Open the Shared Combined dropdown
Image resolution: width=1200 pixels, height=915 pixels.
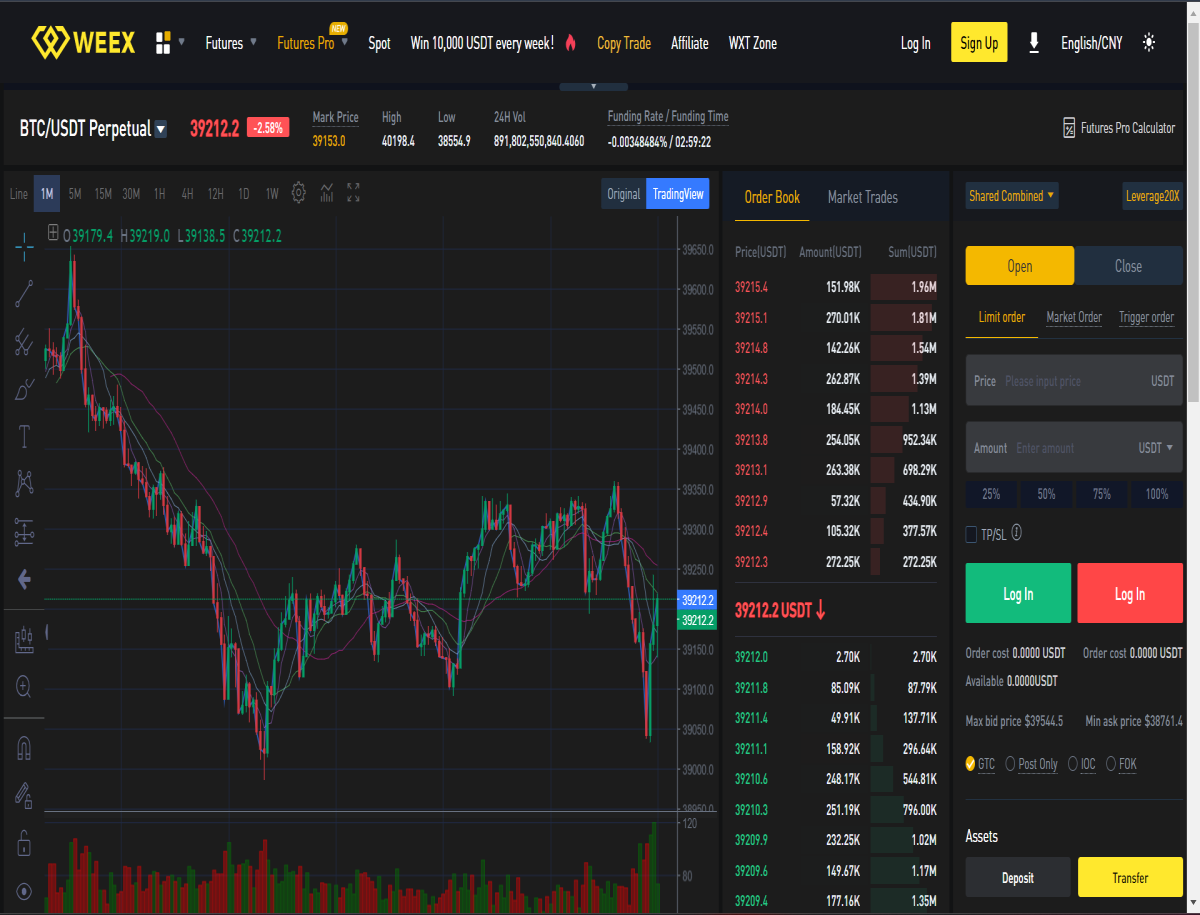point(1011,196)
